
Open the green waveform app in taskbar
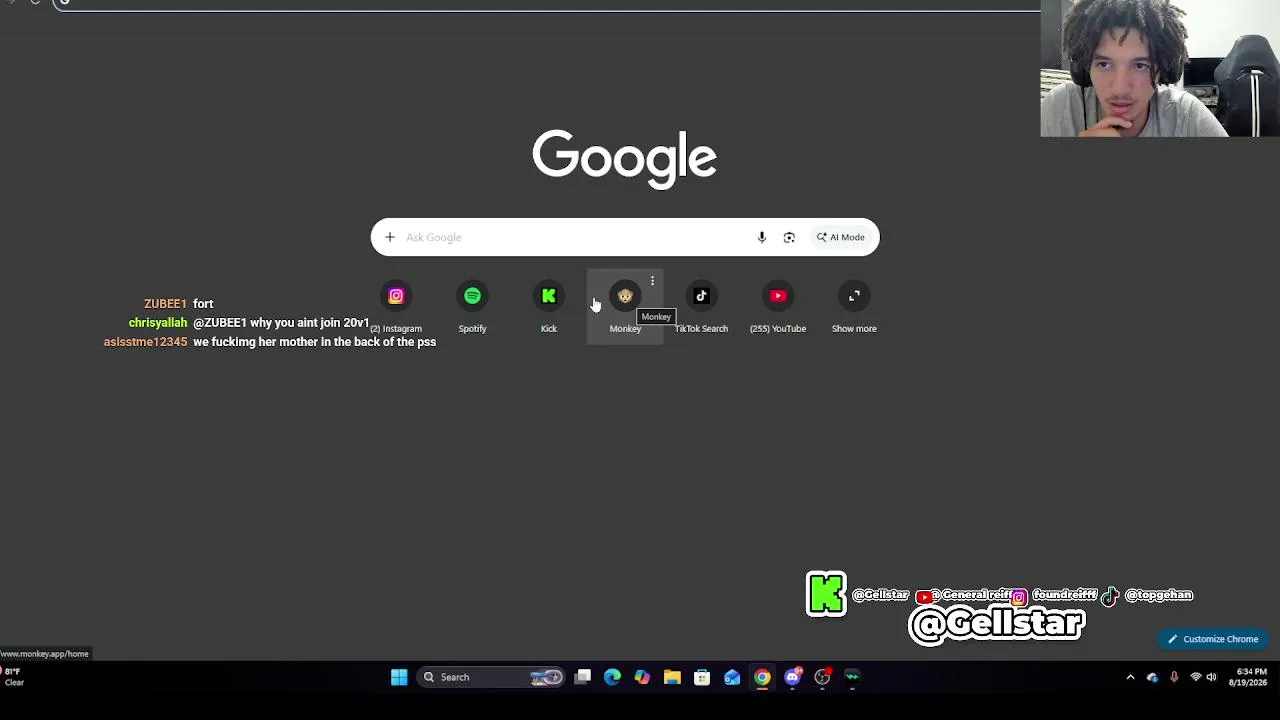(852, 677)
